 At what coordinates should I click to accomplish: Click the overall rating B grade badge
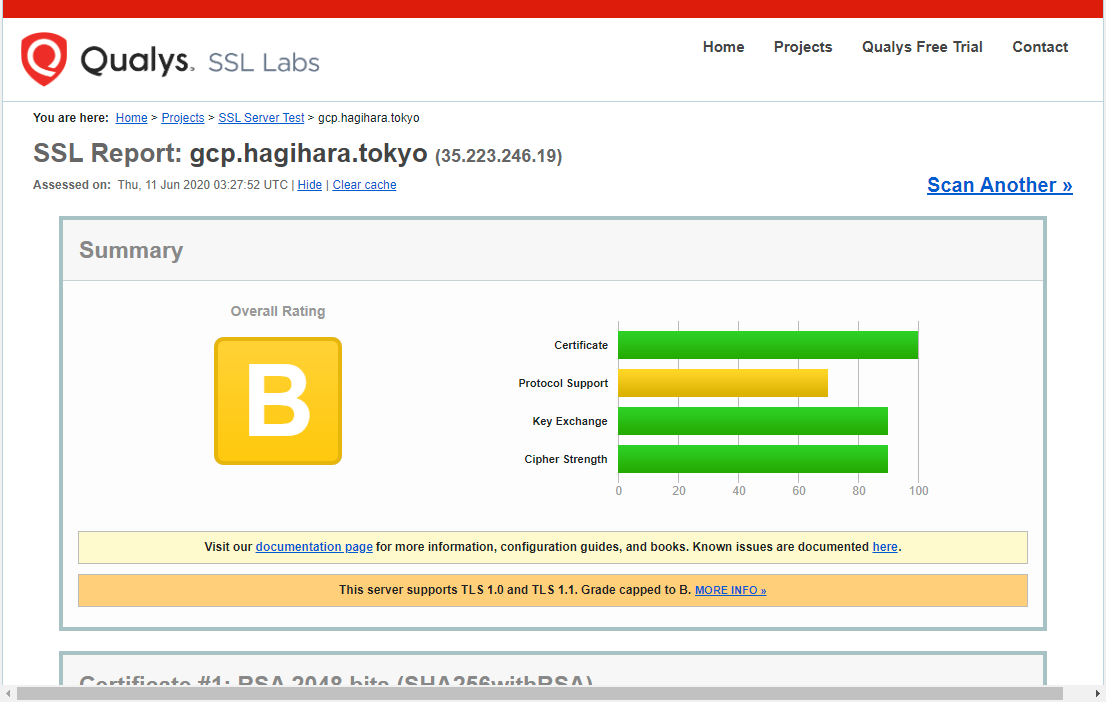click(278, 401)
